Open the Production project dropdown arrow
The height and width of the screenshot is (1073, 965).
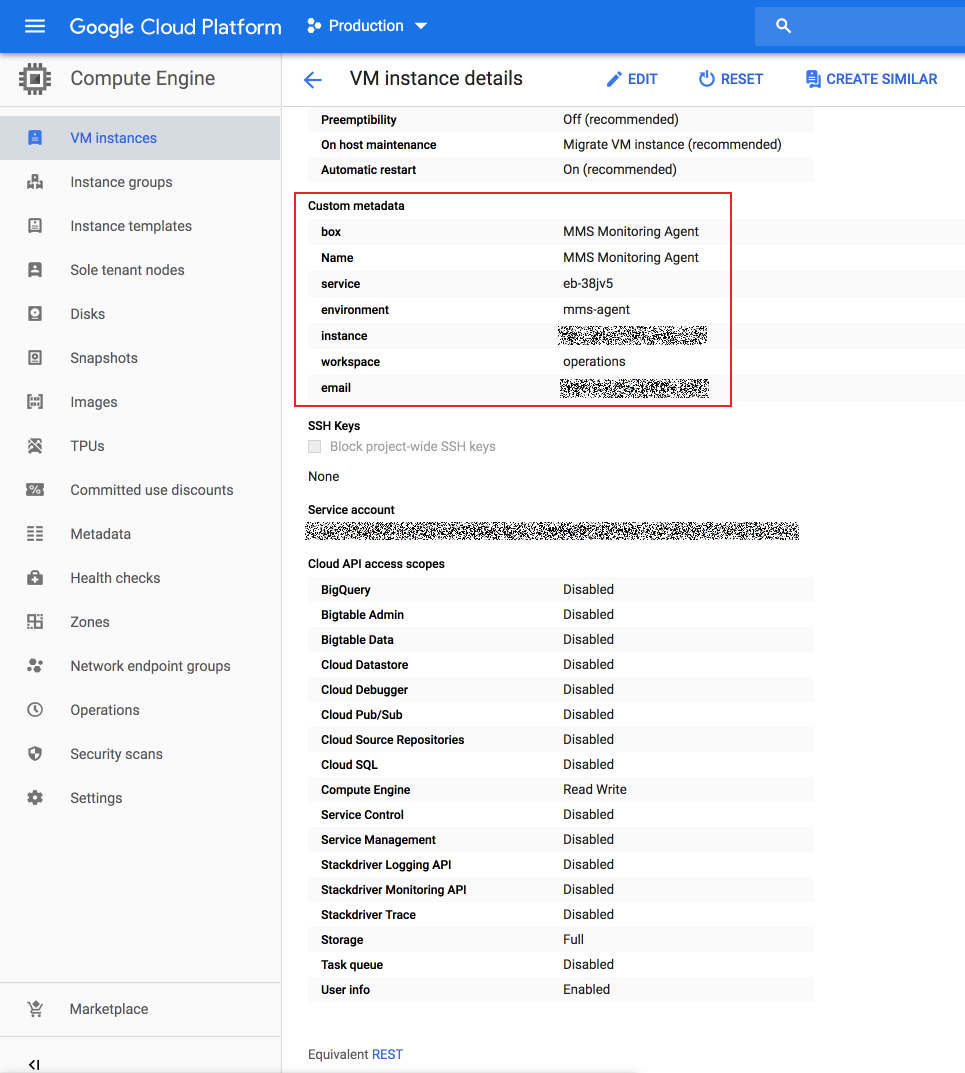421,26
